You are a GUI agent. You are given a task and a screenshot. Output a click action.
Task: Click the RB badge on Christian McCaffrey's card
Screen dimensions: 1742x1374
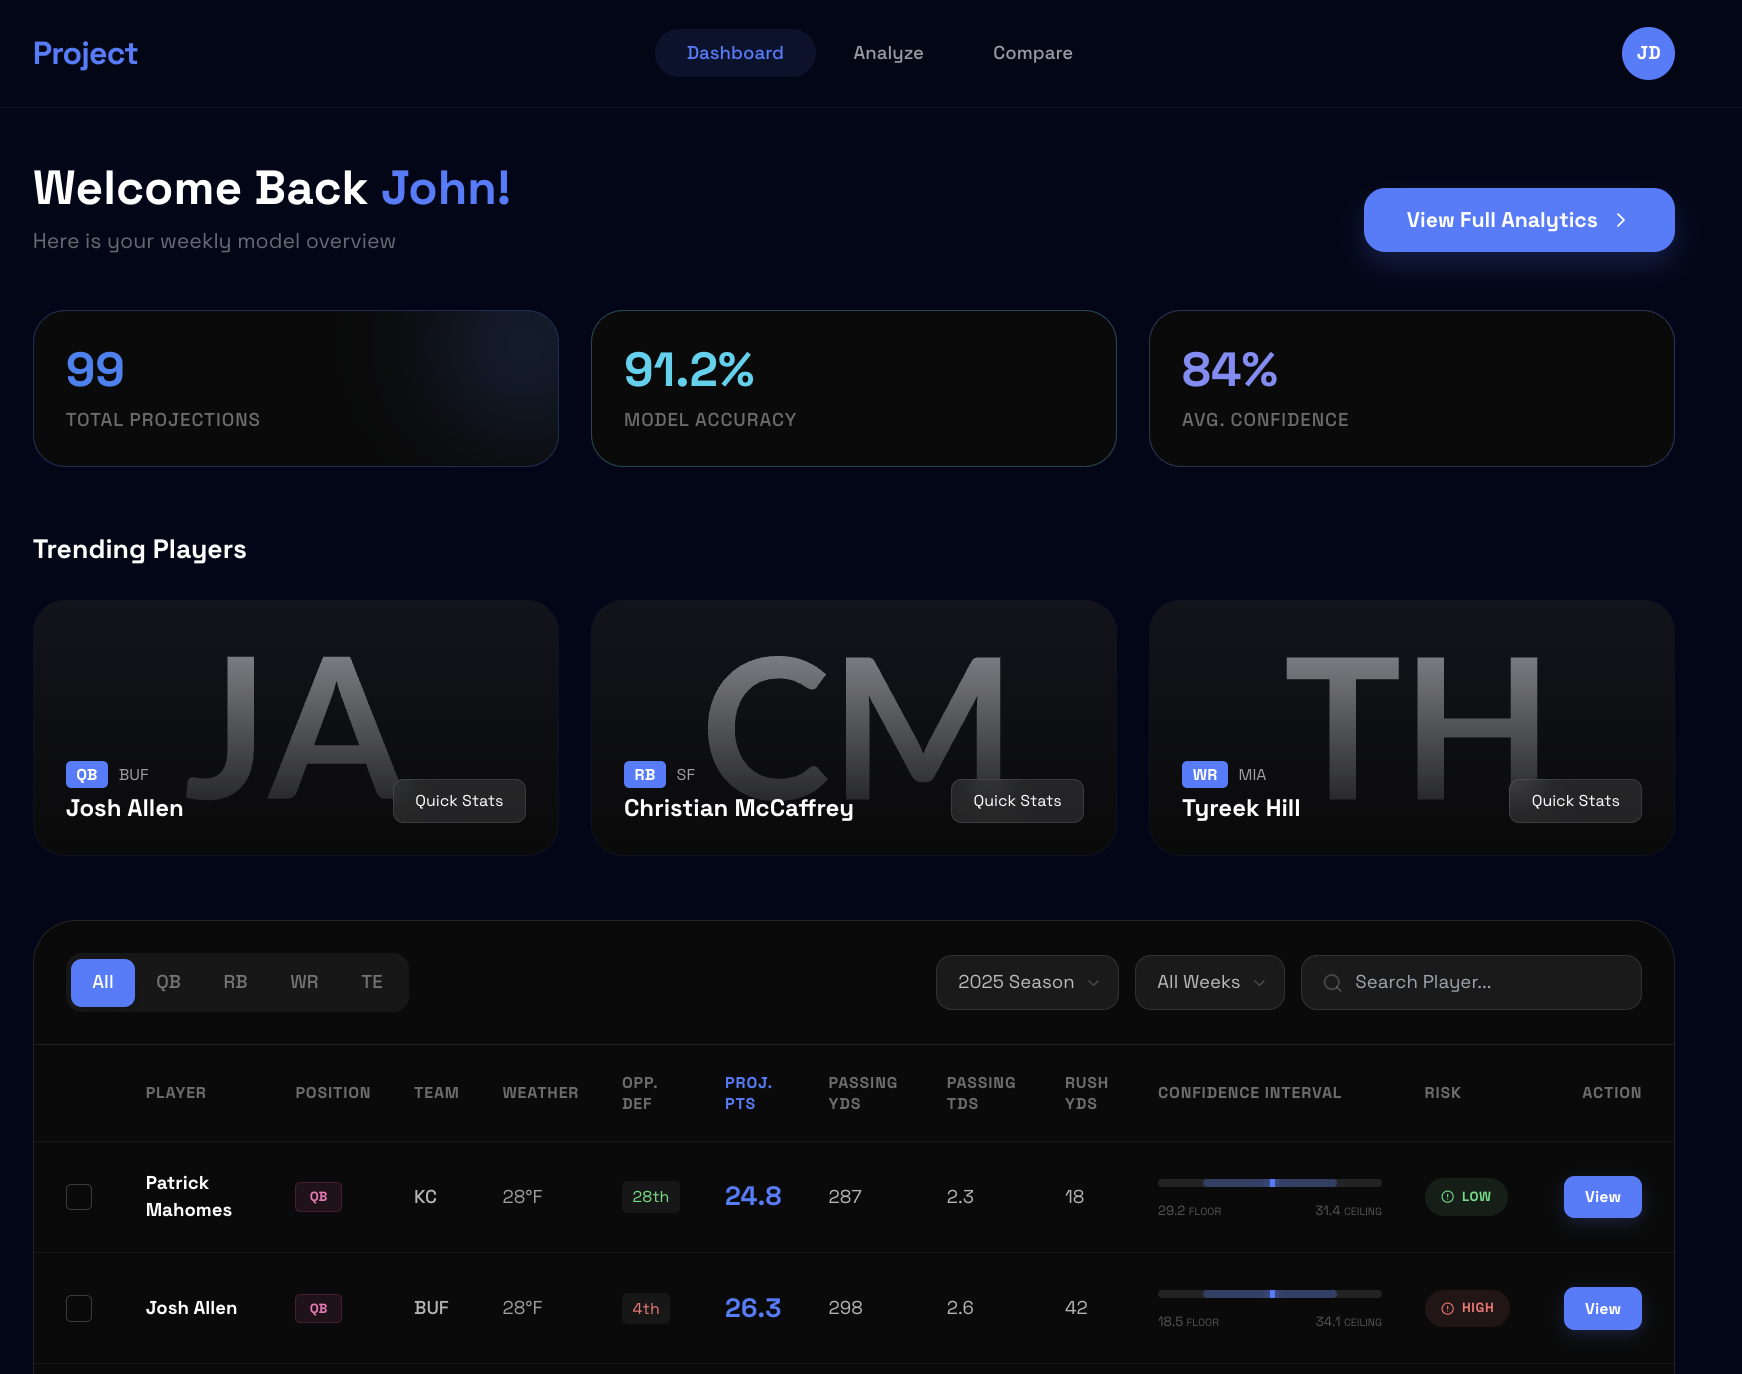pyautogui.click(x=644, y=774)
